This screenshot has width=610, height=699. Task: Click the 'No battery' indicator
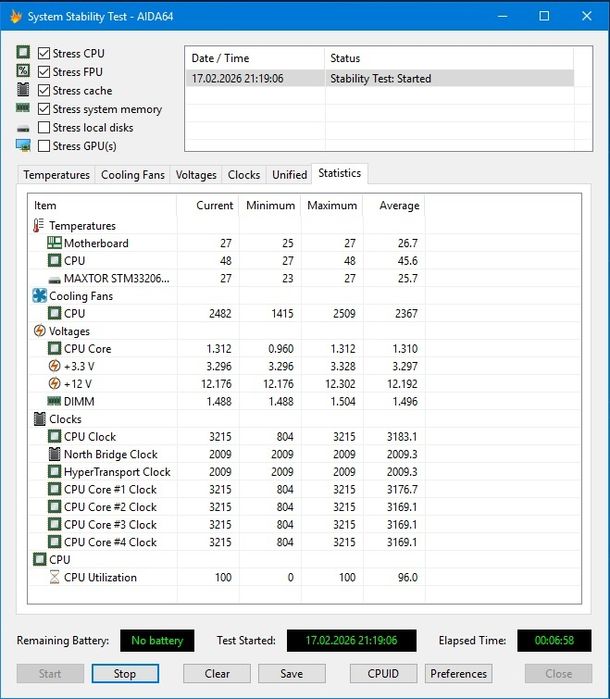[157, 641]
